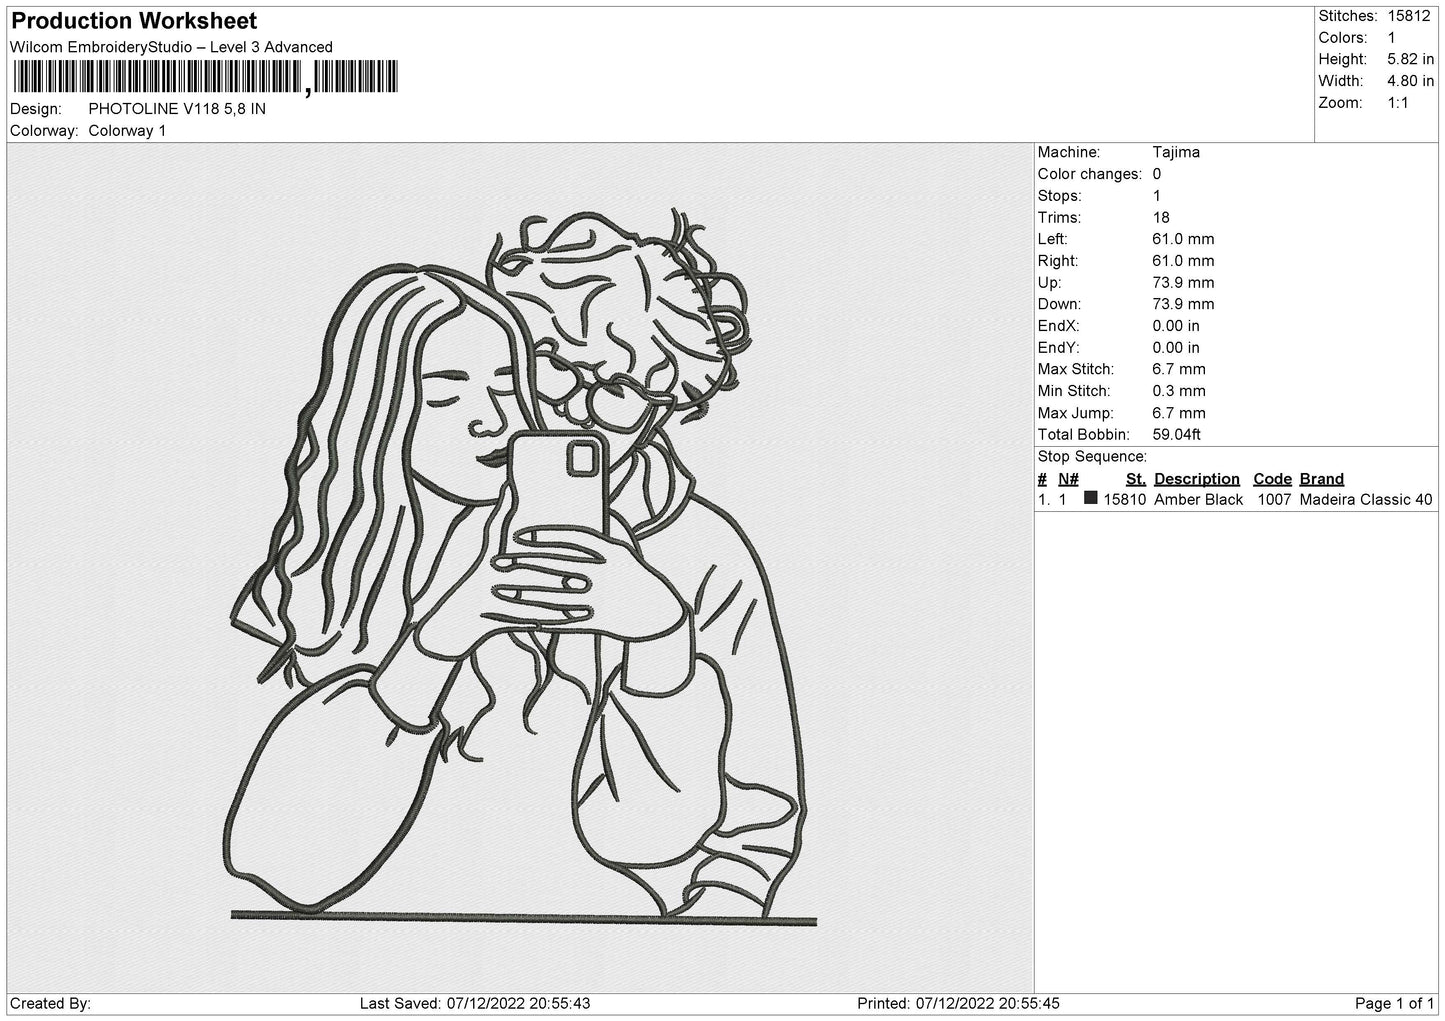Click the barcode under the header

click(205, 77)
